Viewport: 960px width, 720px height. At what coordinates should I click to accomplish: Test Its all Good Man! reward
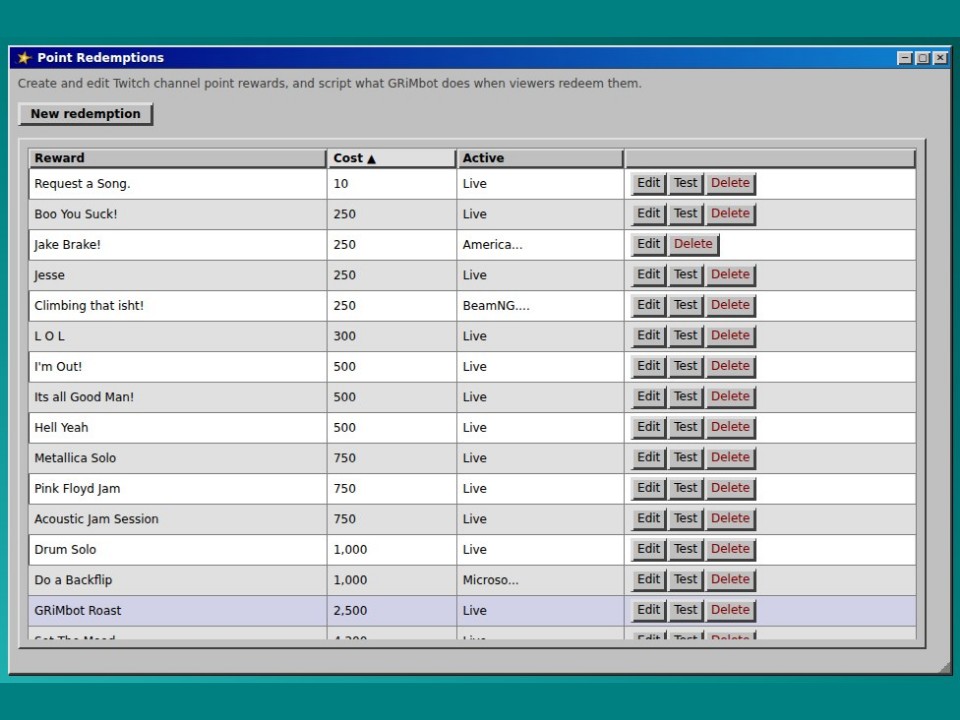(686, 397)
